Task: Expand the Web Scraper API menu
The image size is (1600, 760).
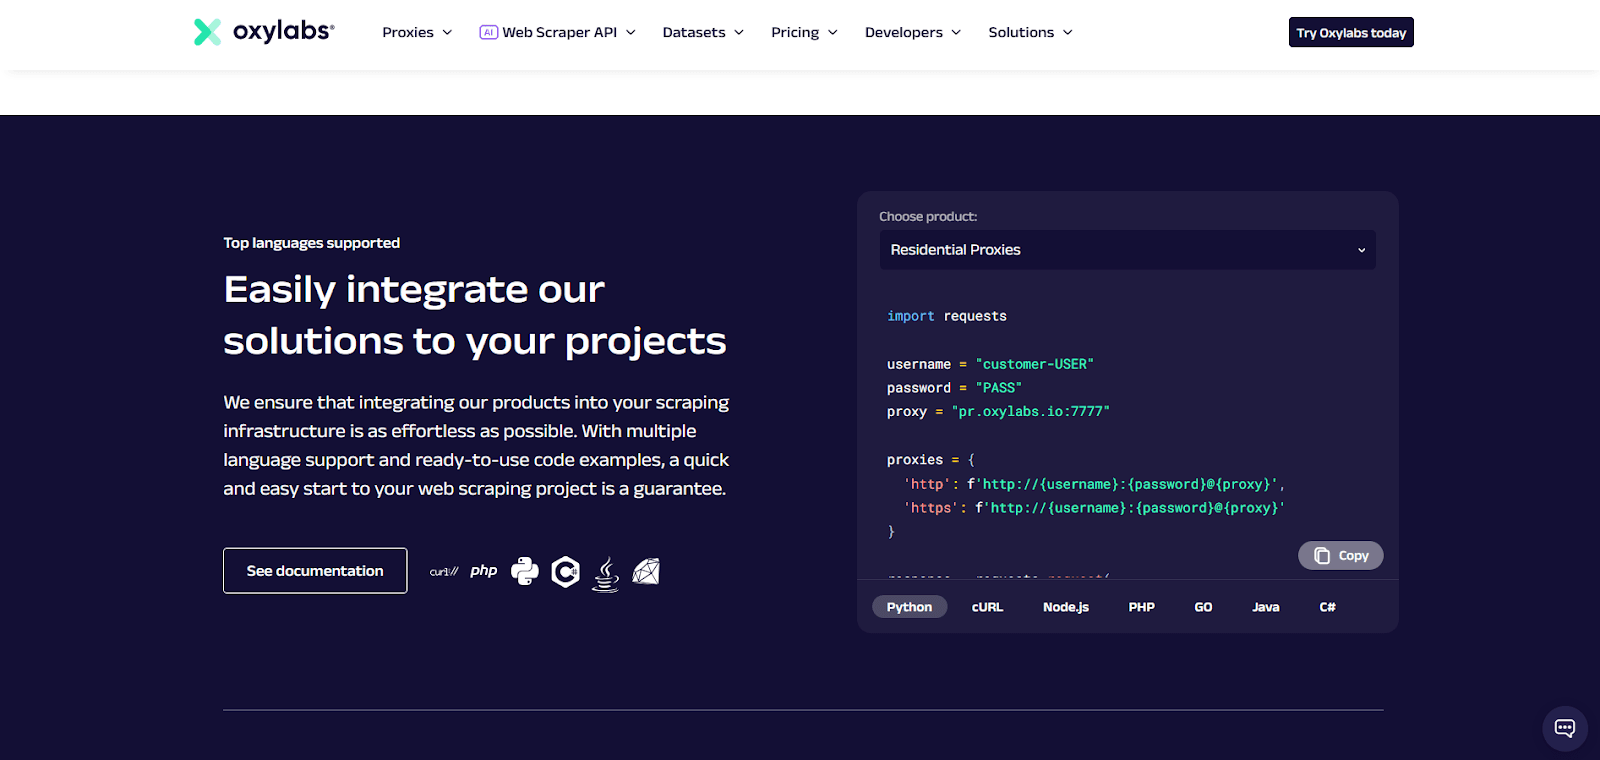Action: [558, 32]
